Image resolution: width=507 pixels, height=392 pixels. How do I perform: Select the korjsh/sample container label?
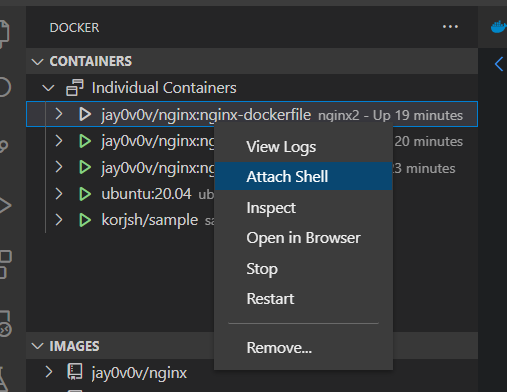(150, 220)
